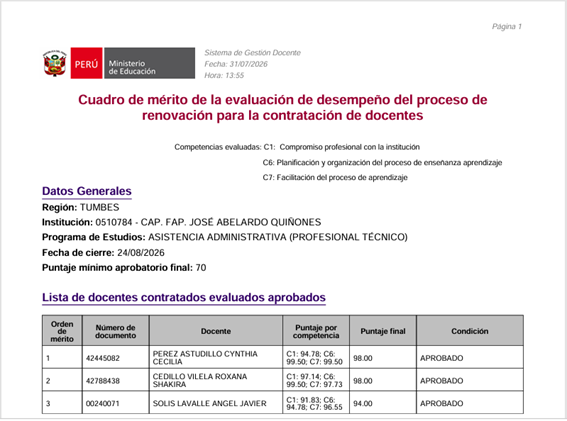Click the Puntaje por competencia column header

(x=316, y=331)
